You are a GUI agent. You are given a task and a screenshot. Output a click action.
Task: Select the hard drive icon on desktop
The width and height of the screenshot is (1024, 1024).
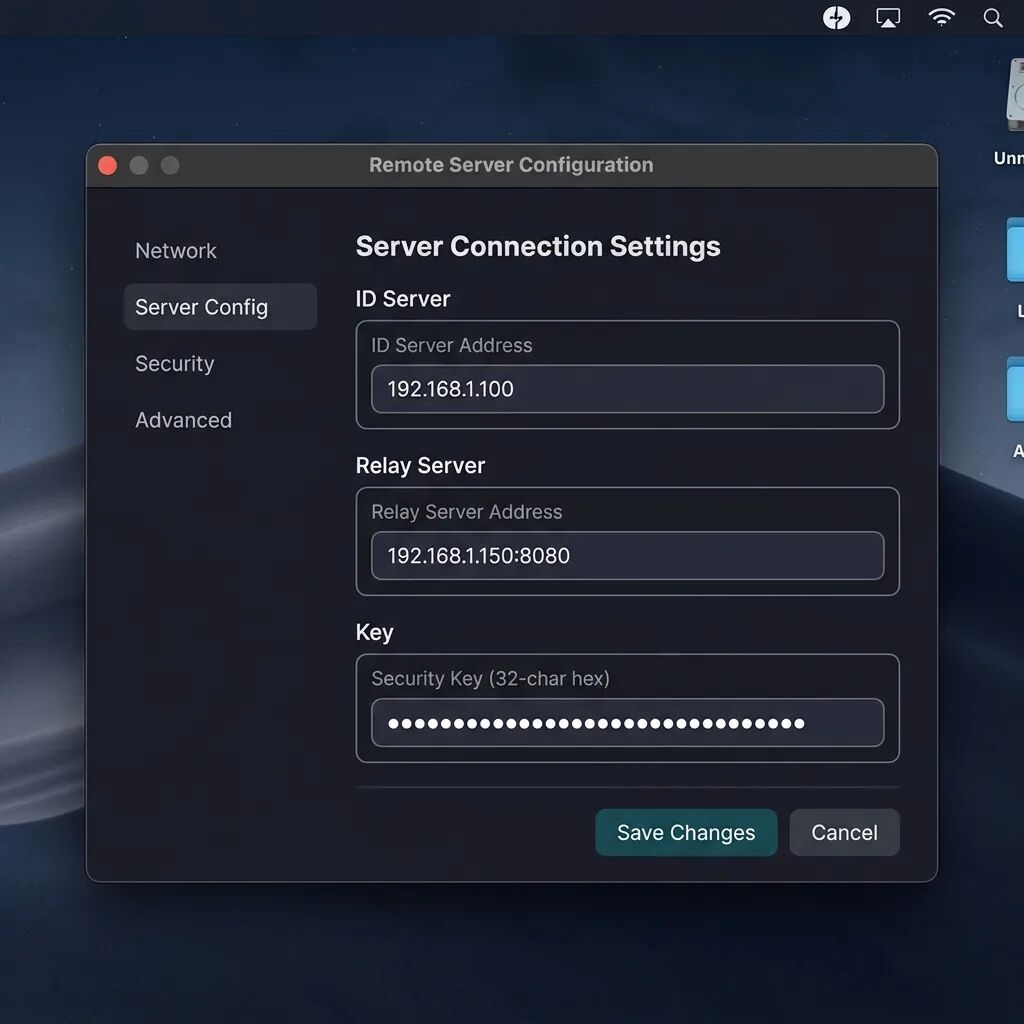click(1015, 95)
